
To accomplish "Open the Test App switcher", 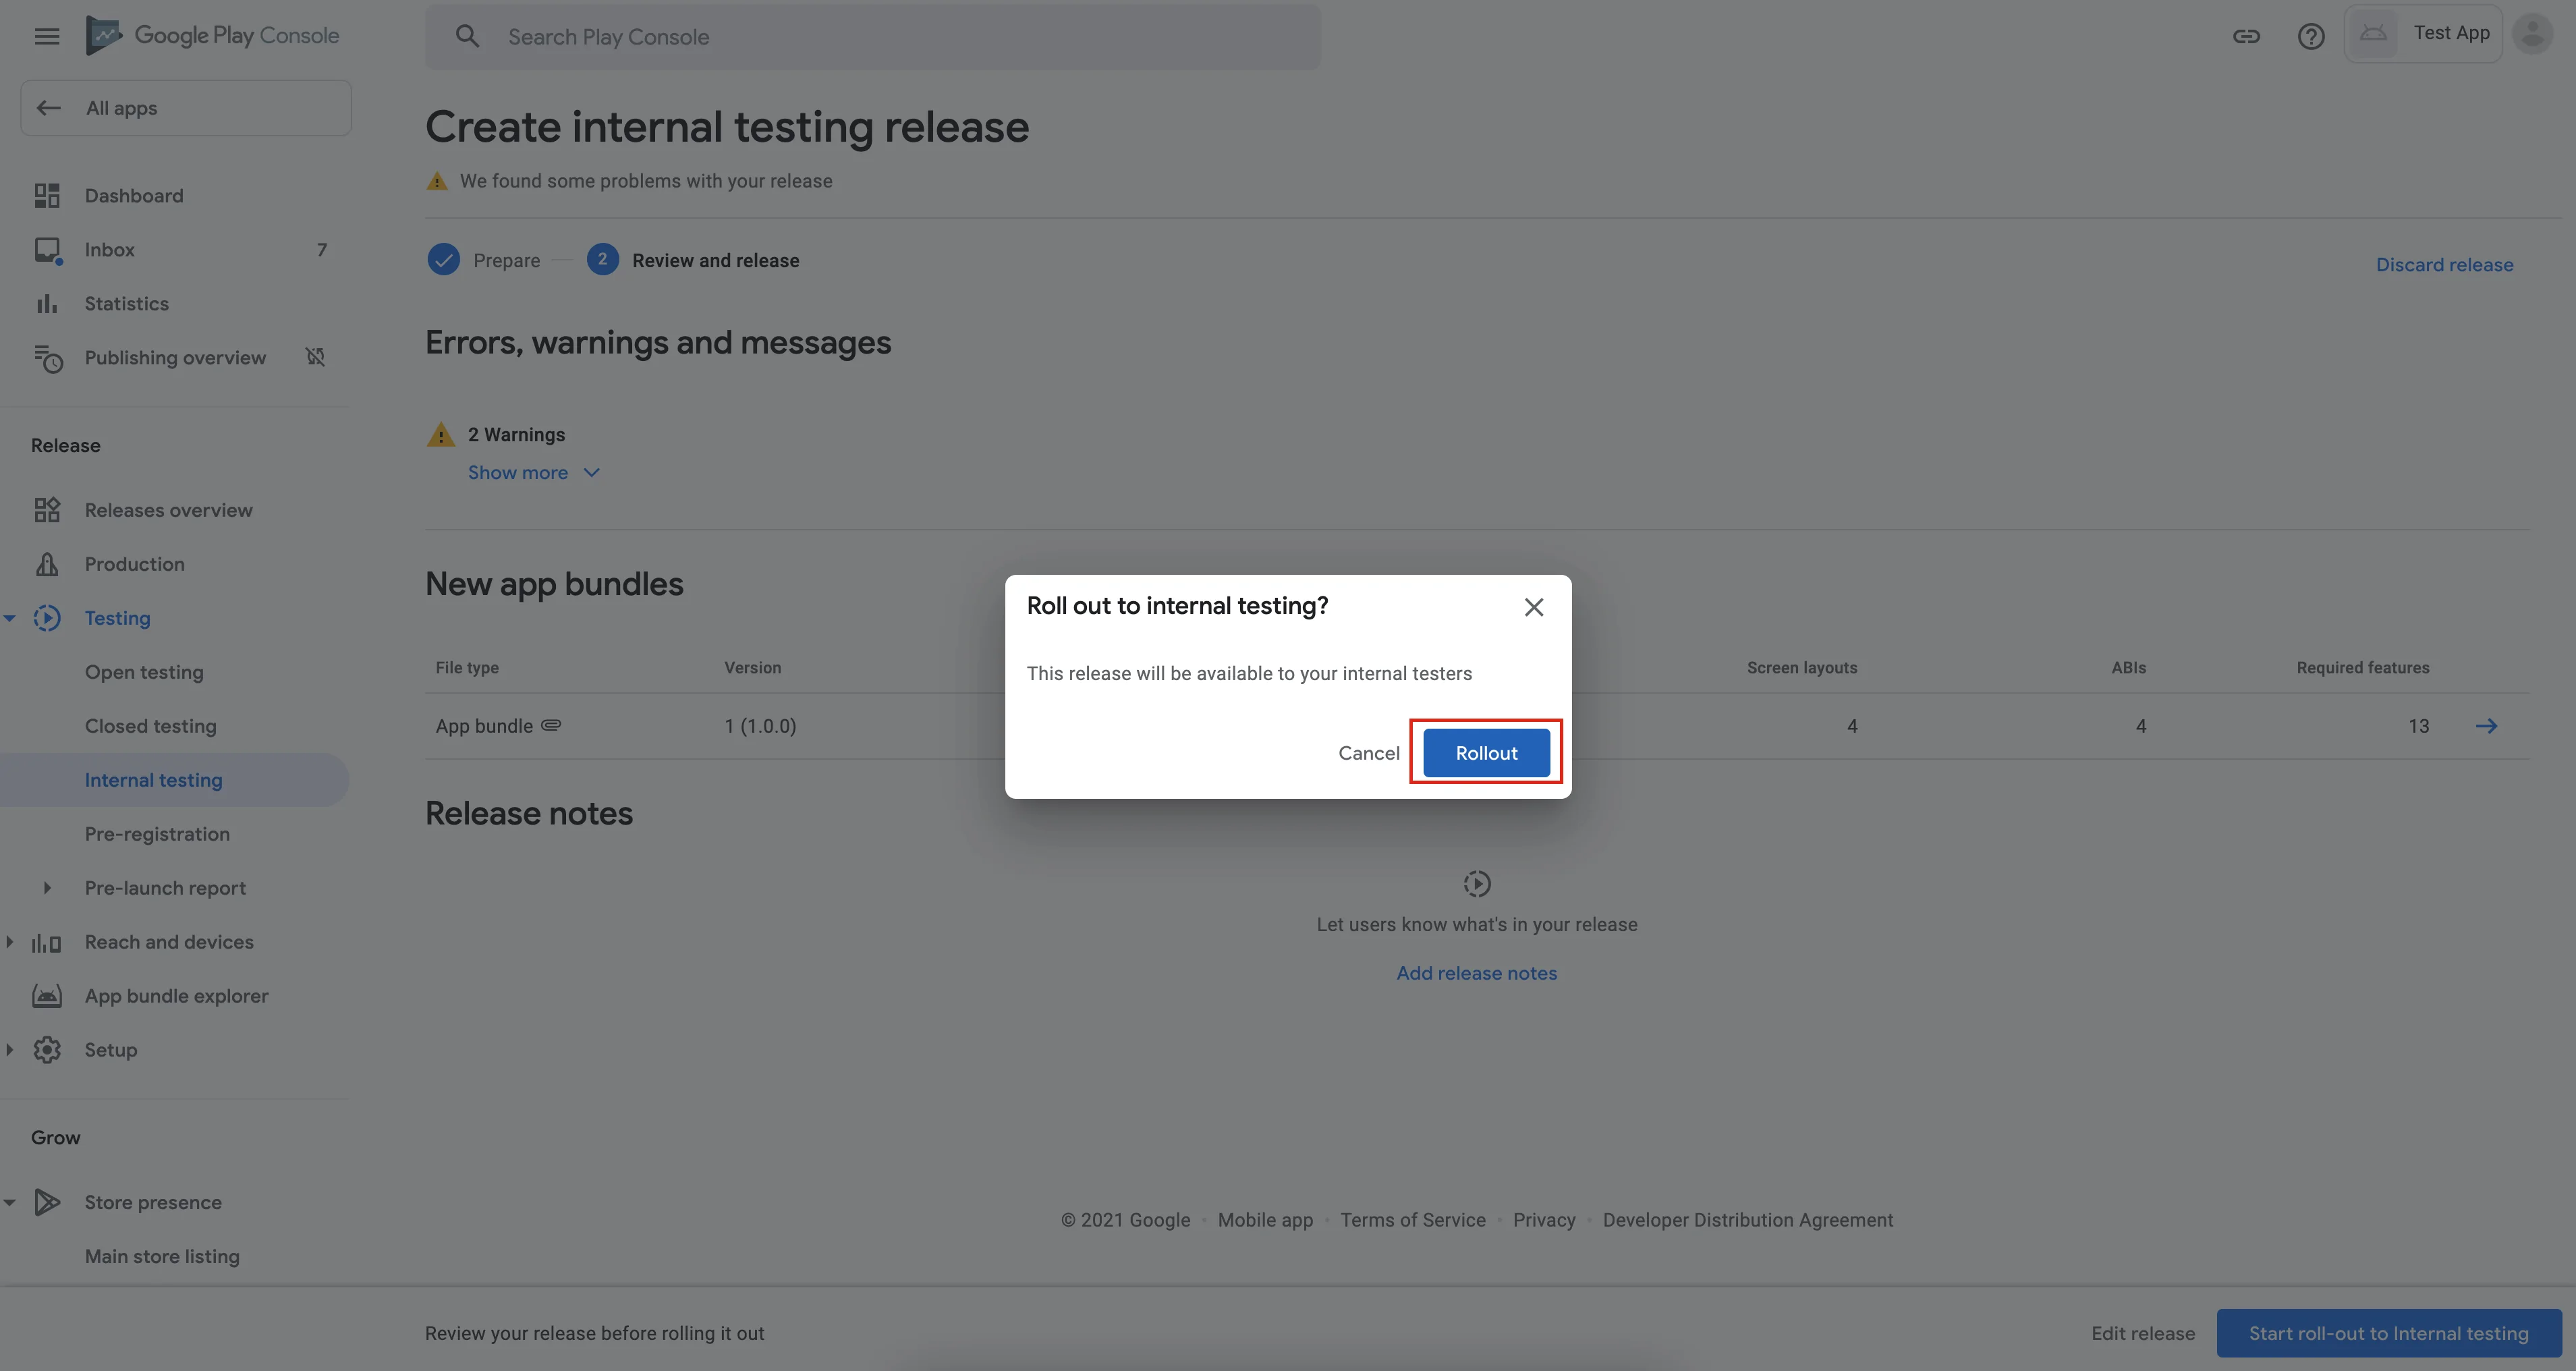I will (x=2423, y=34).
